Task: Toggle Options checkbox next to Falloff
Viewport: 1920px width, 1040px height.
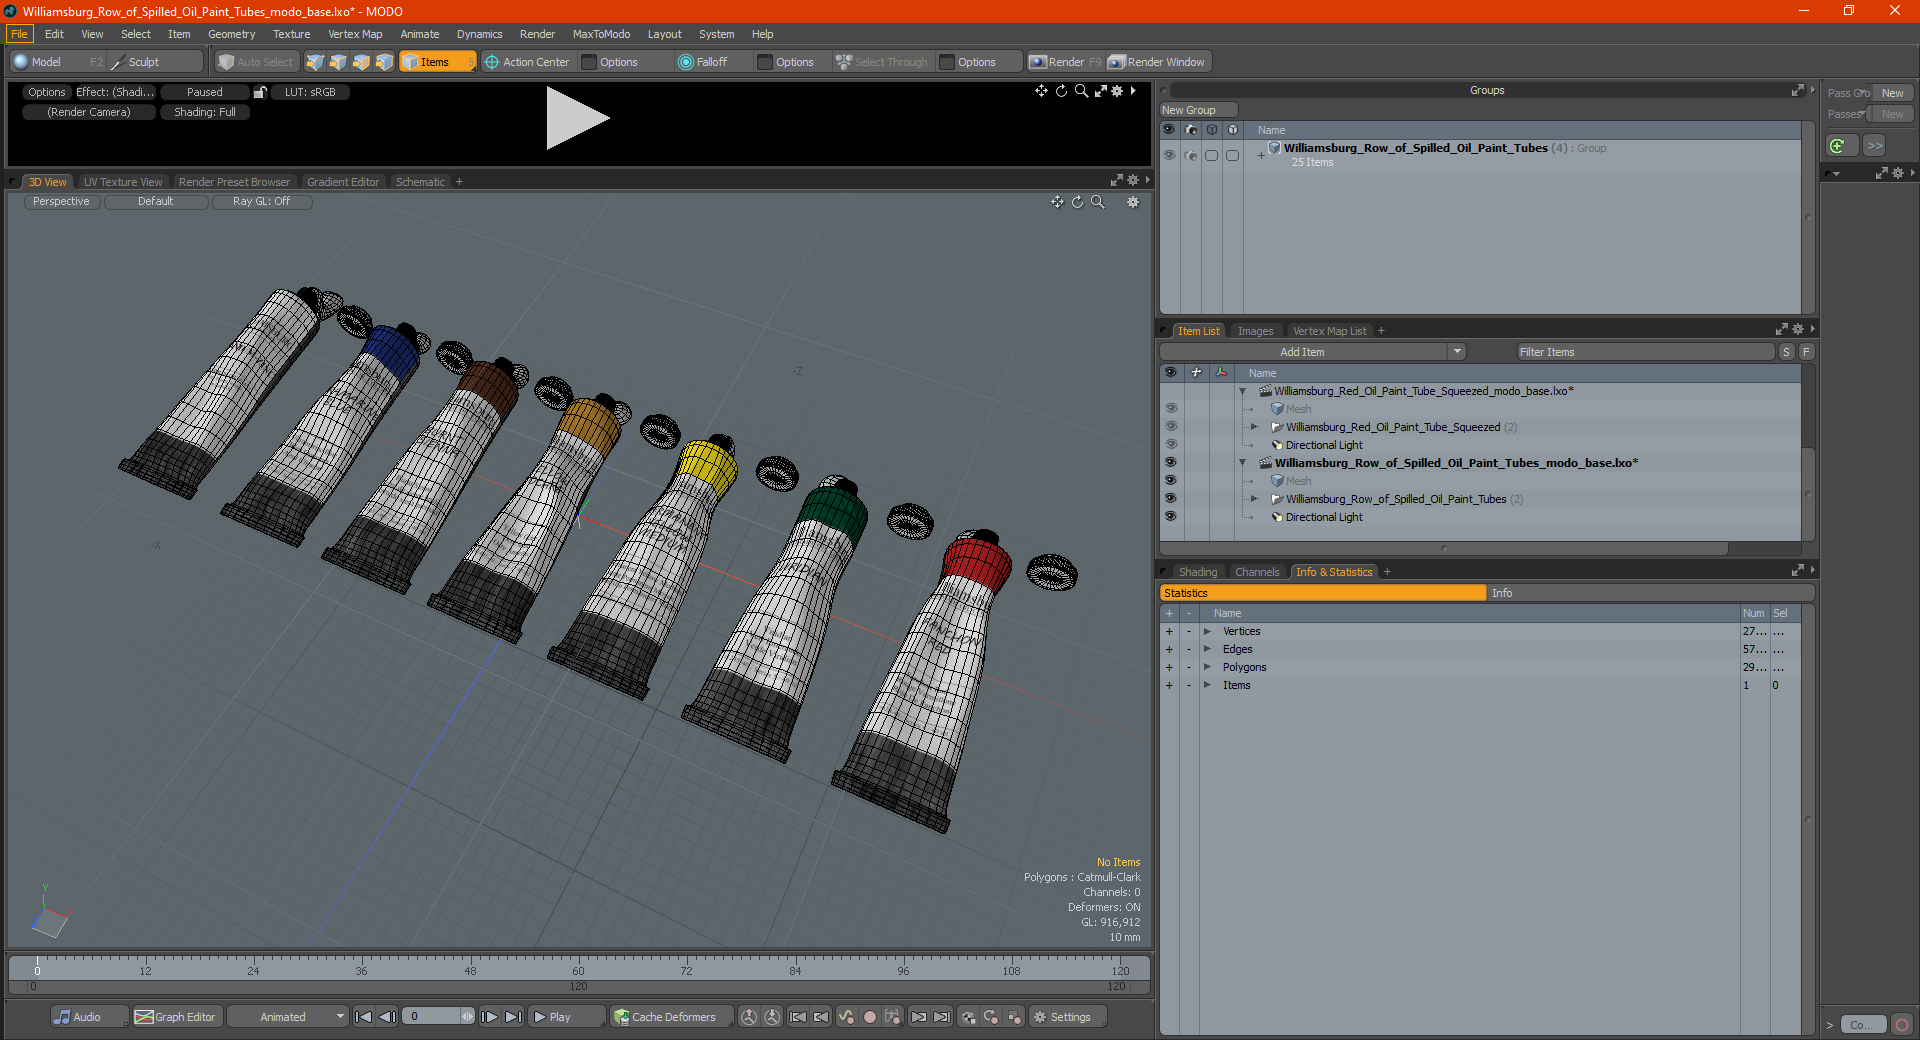Action: pos(765,62)
